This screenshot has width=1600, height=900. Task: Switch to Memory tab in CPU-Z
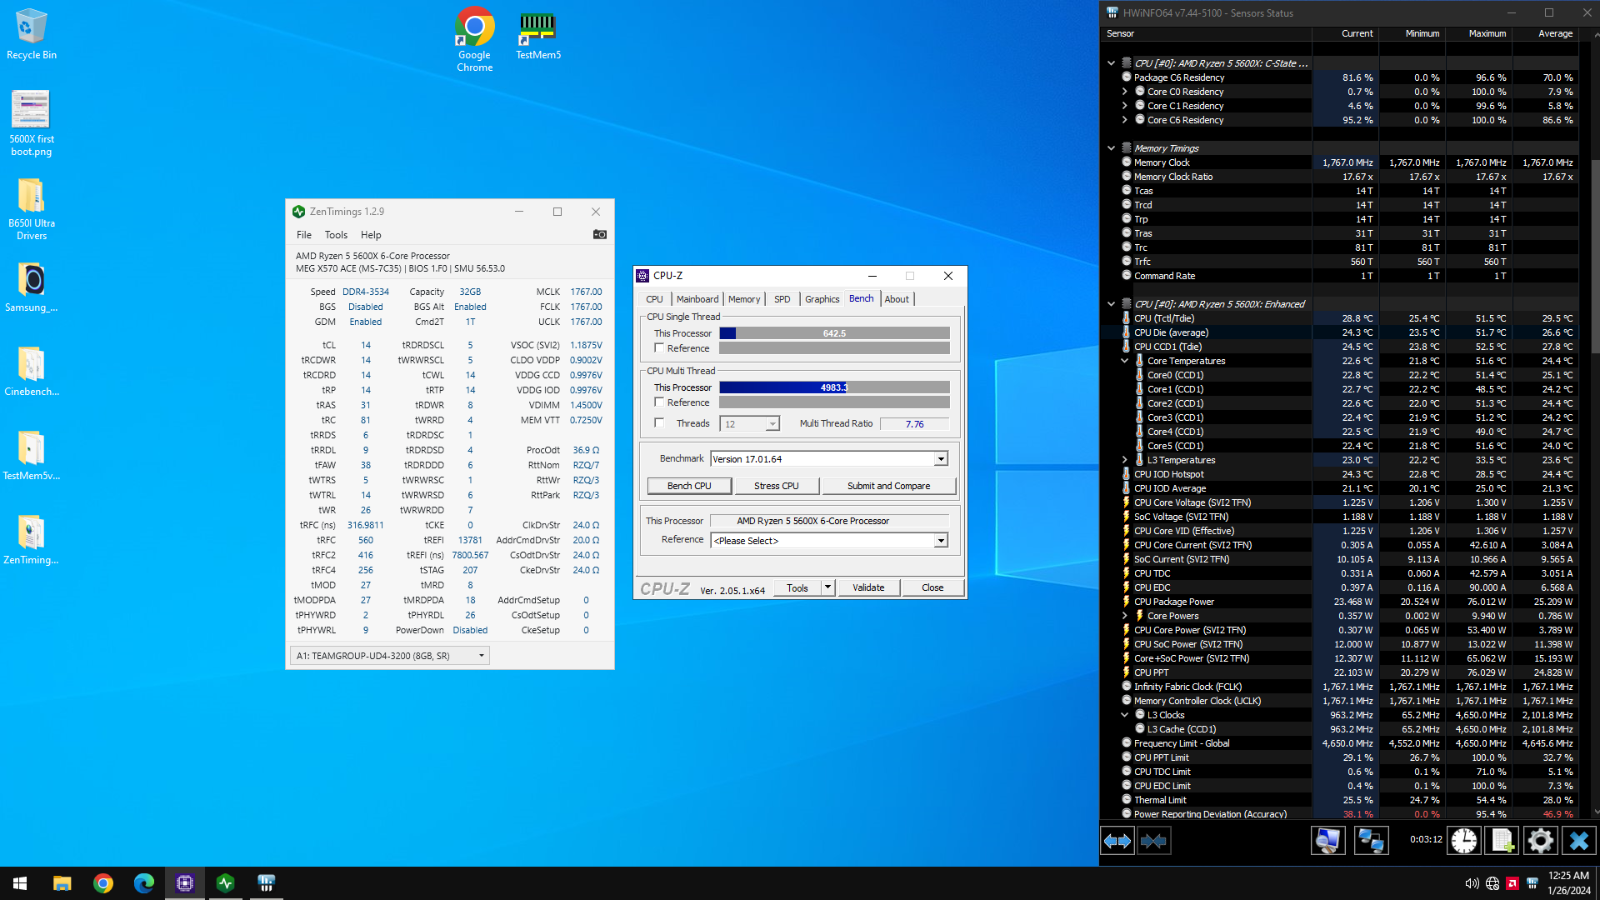[744, 299]
